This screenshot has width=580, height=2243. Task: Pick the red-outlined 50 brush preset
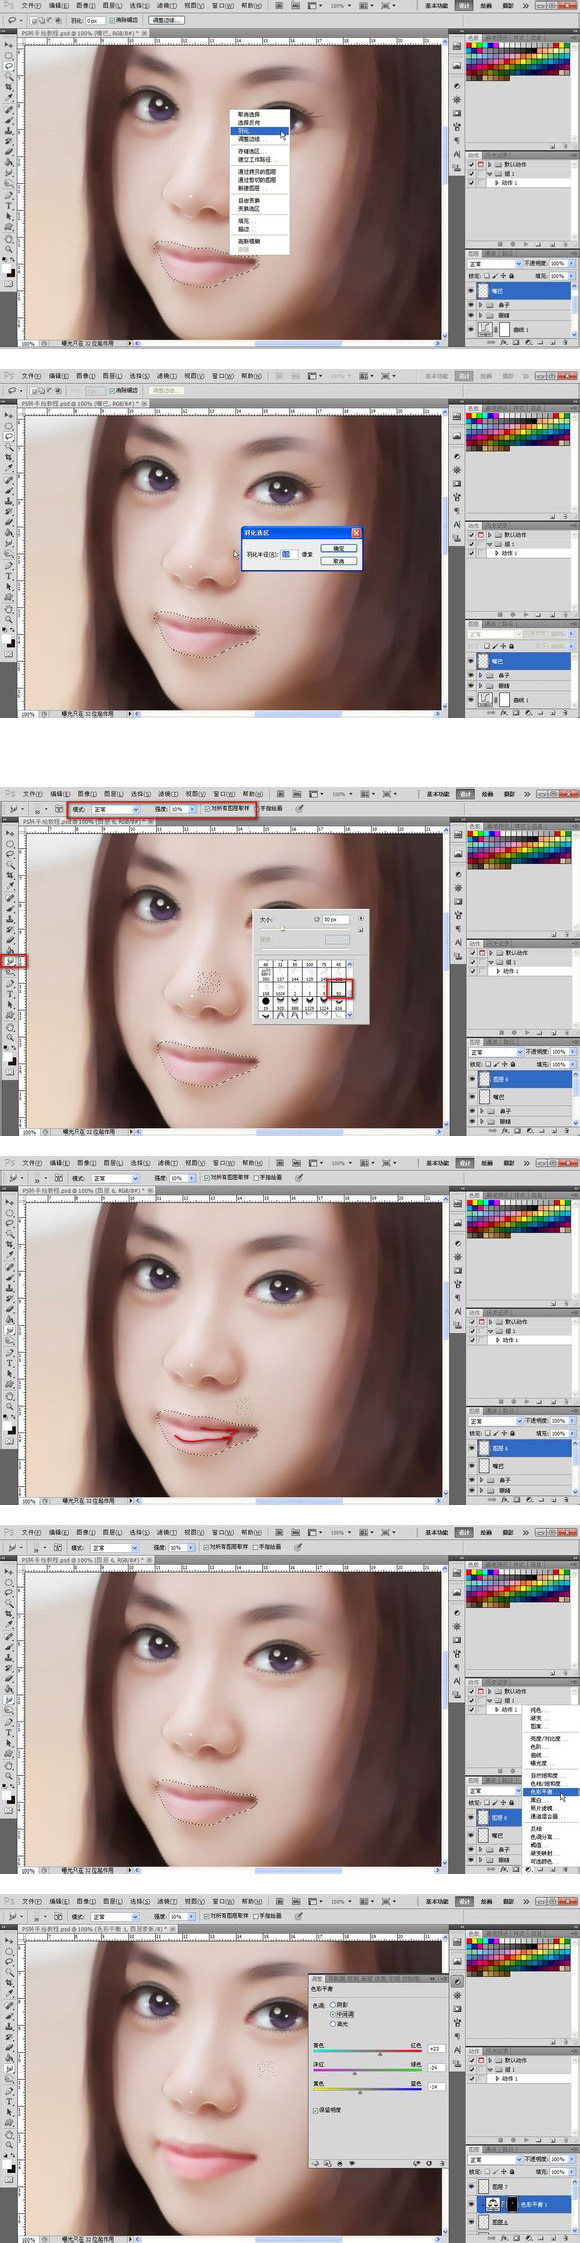coord(339,990)
